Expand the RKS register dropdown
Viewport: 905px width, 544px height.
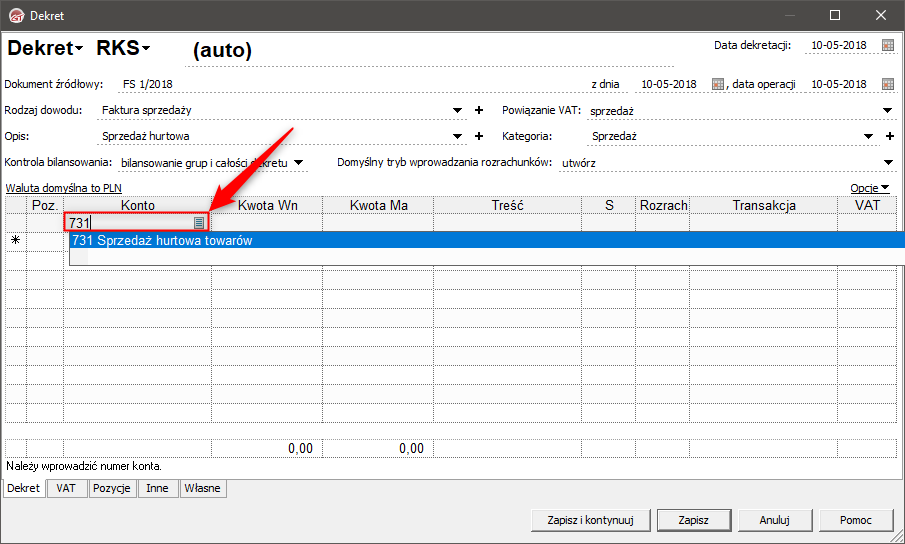click(x=146, y=48)
